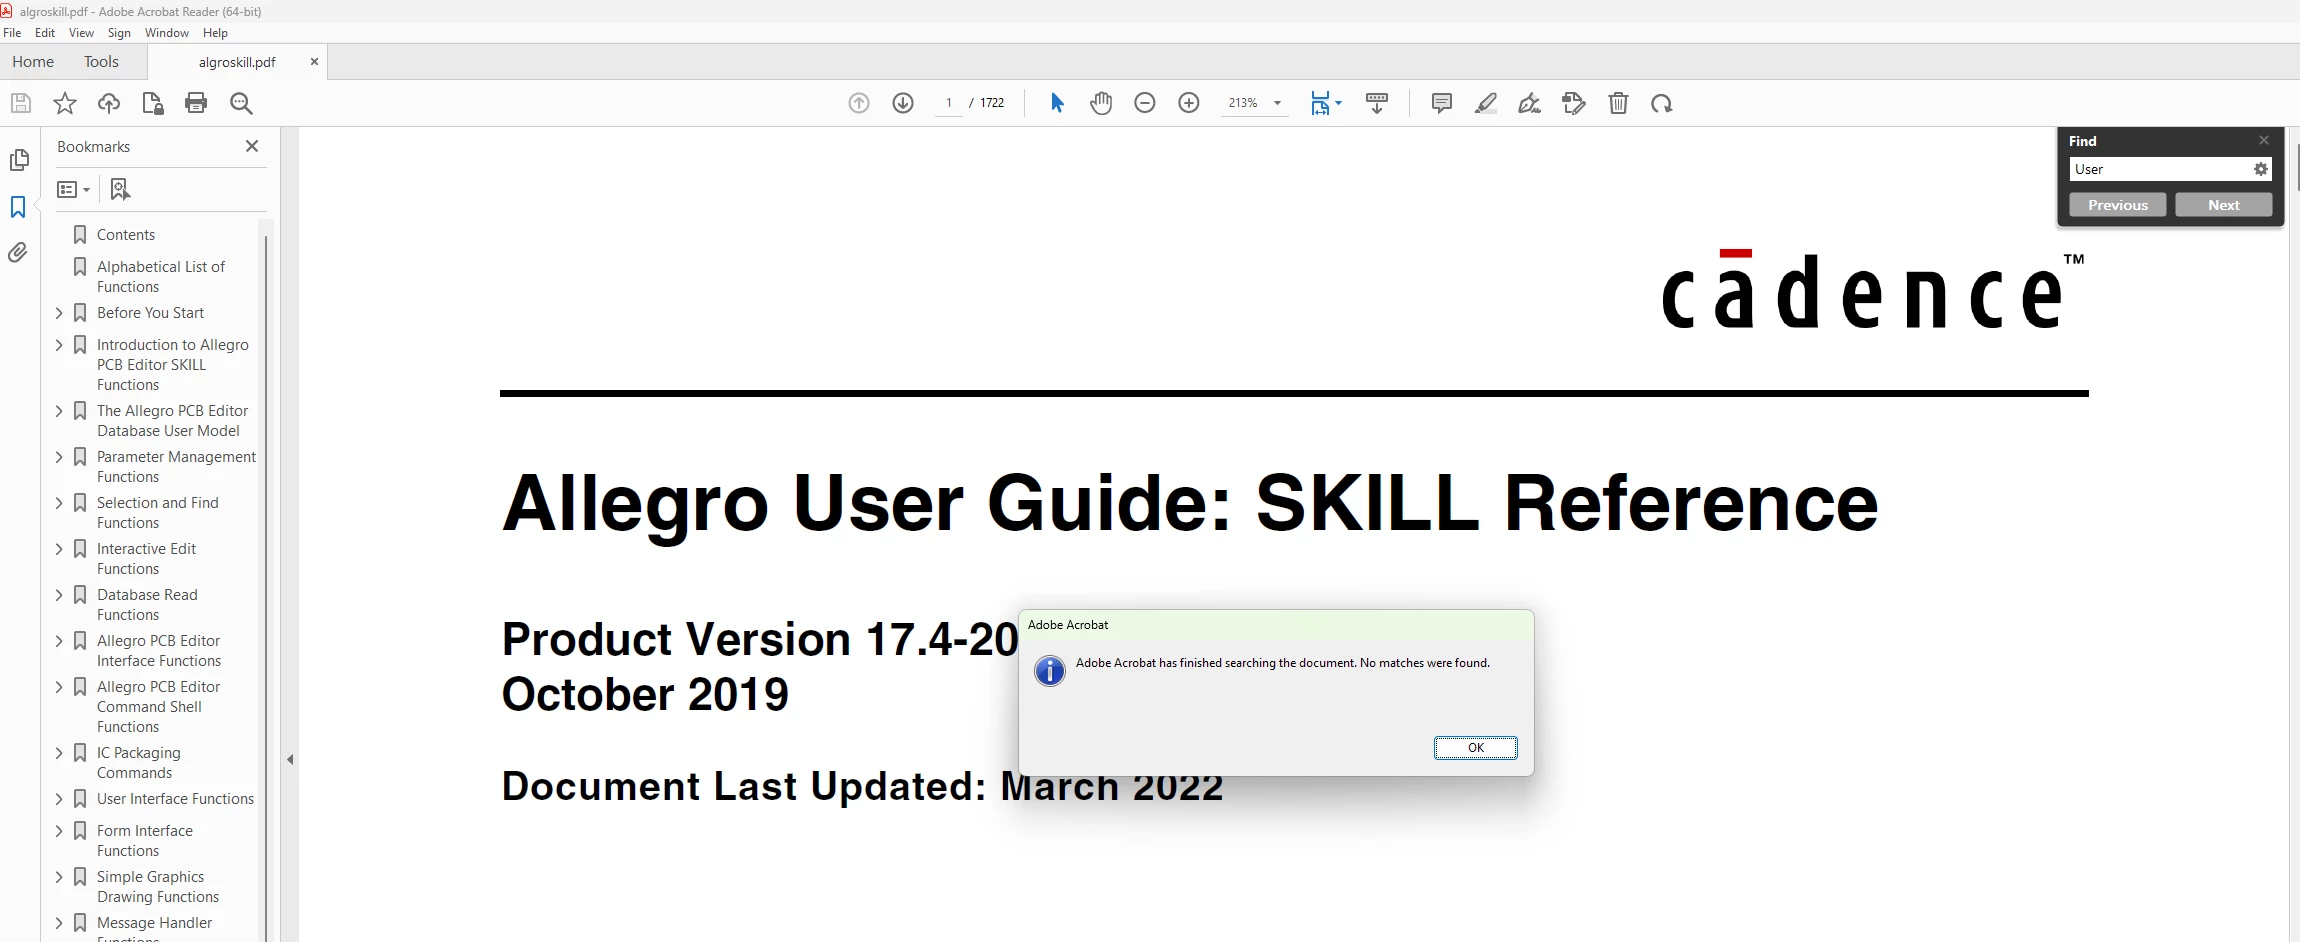Click the Previous button in Find
The image size is (2300, 942).
(2117, 205)
